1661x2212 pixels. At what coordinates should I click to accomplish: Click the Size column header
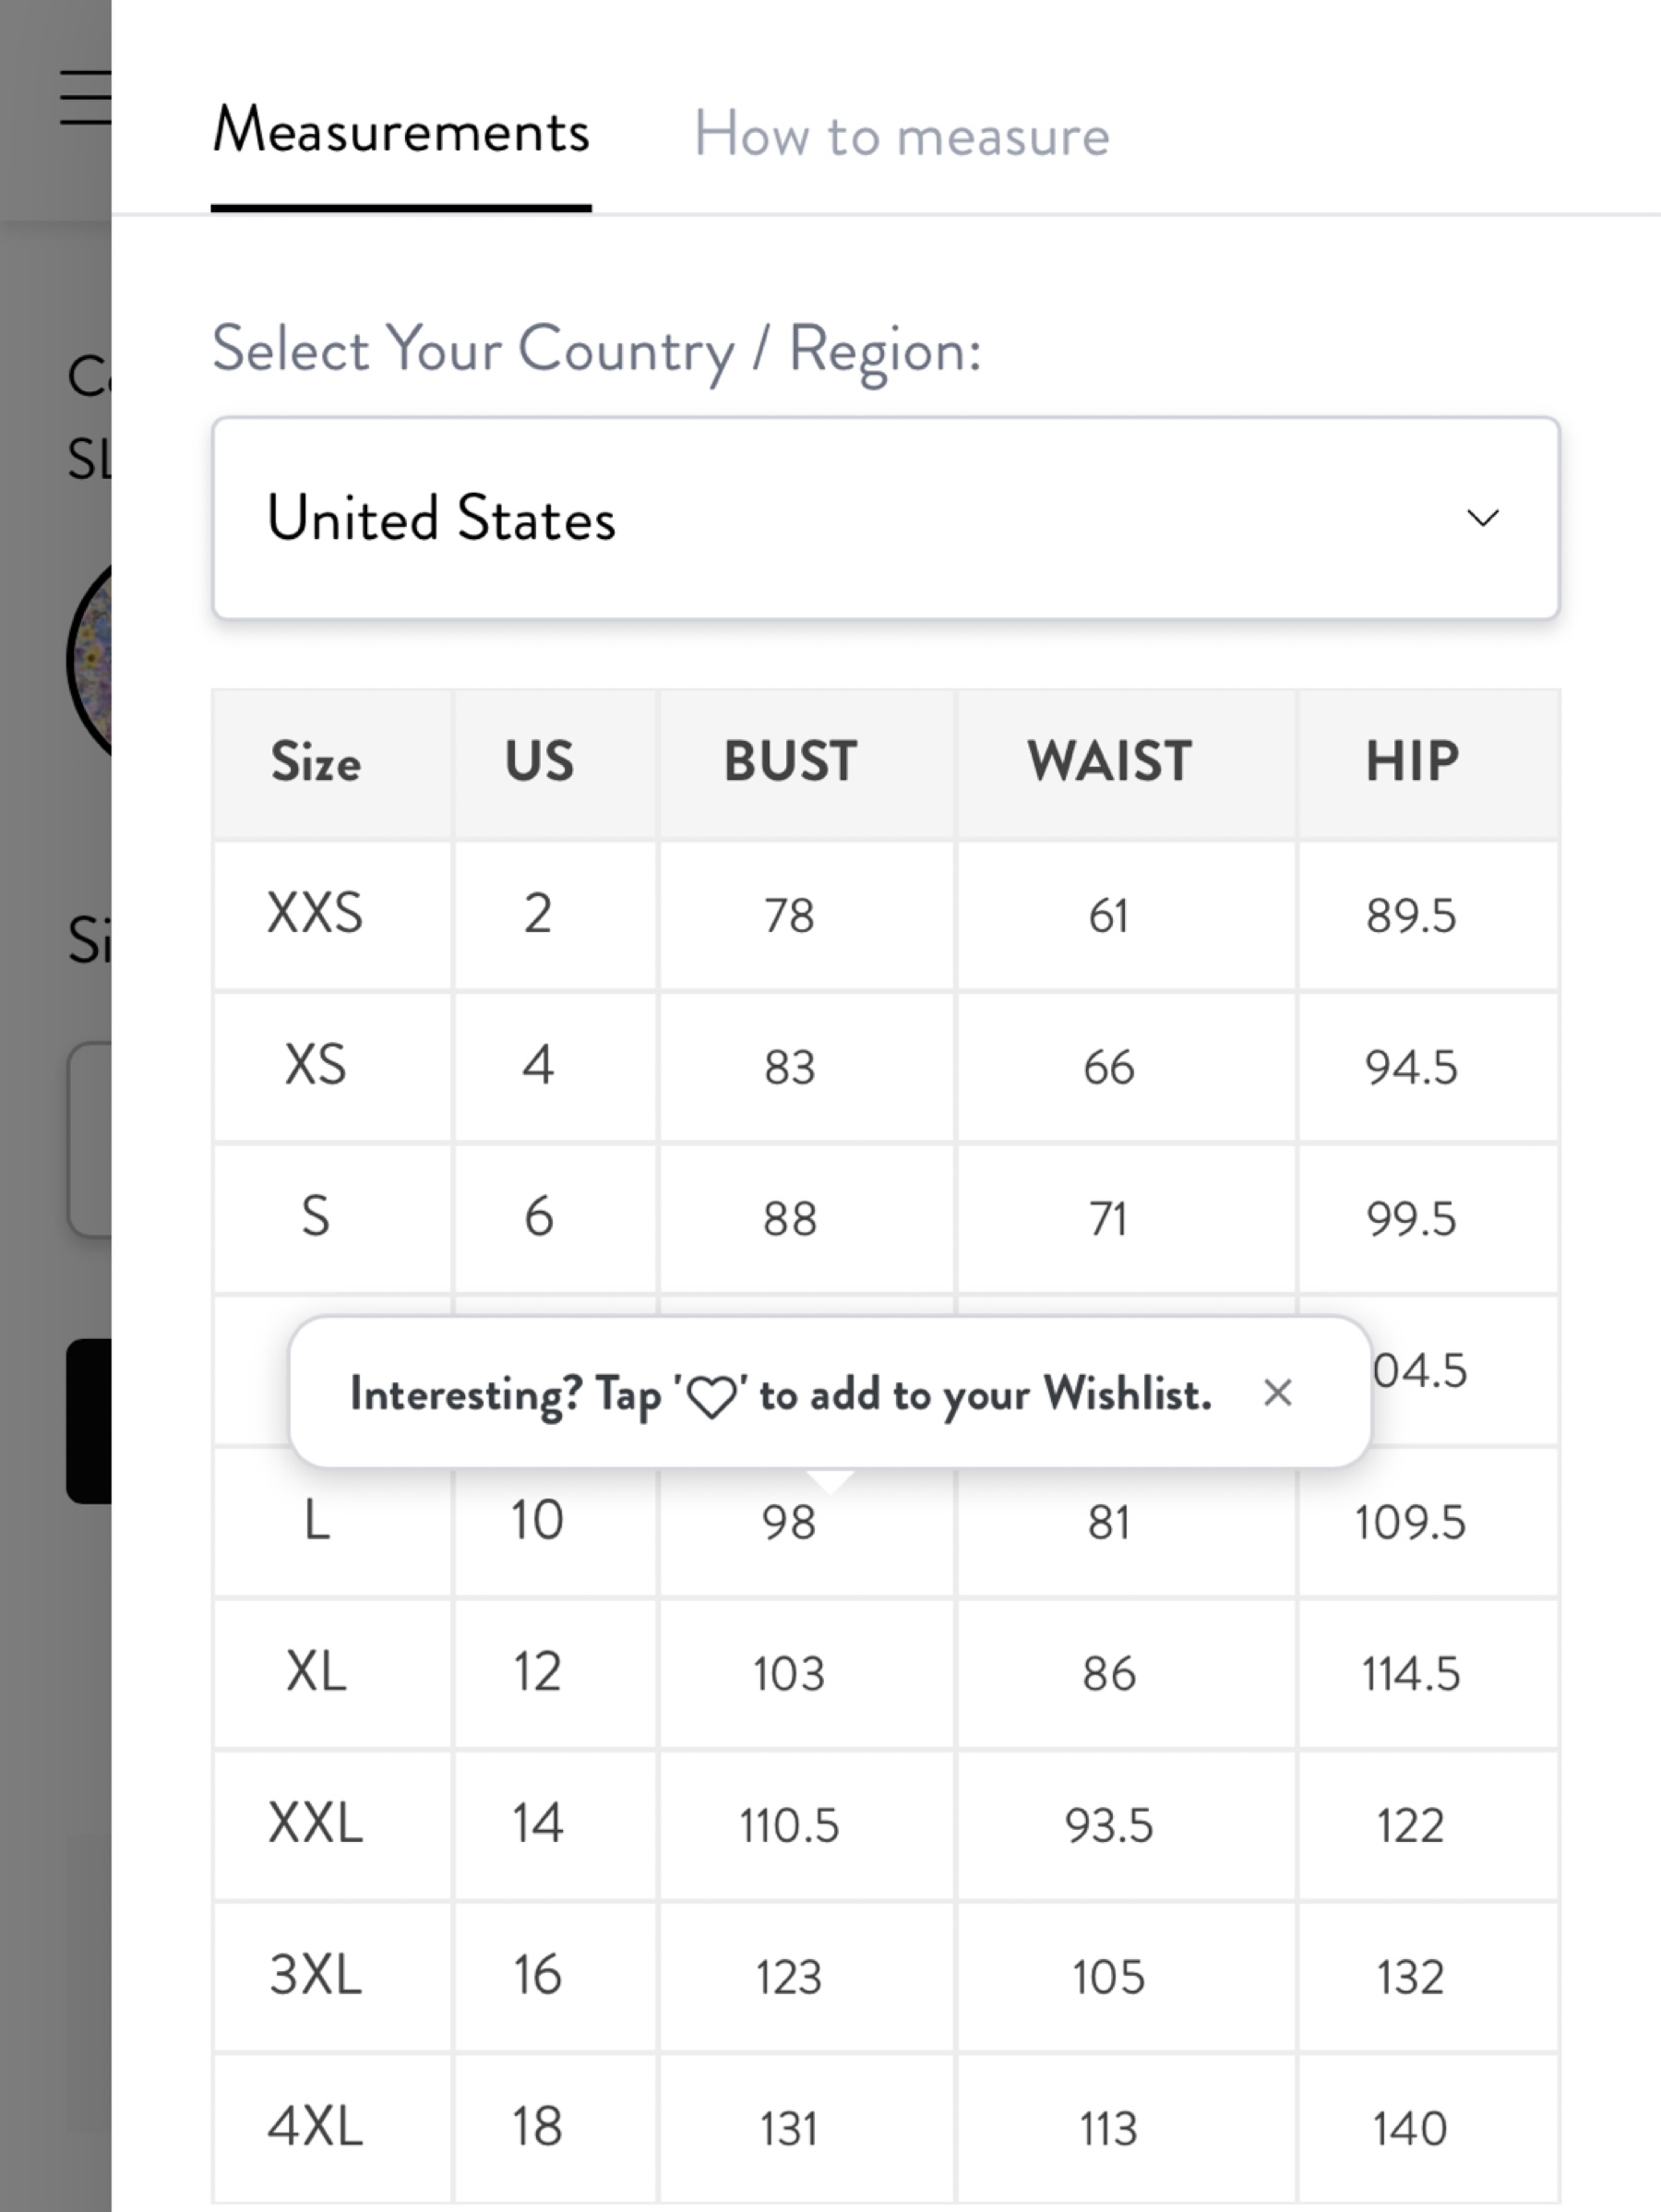pyautogui.click(x=316, y=762)
